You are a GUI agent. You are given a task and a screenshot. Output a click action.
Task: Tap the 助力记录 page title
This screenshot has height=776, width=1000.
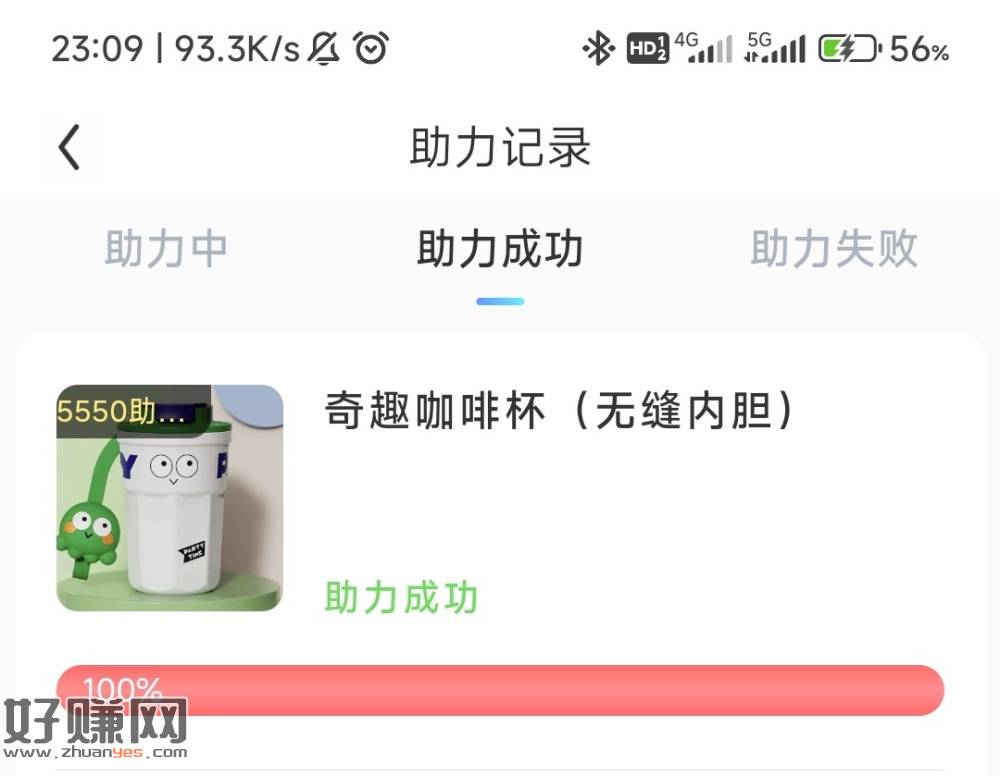tap(500, 147)
